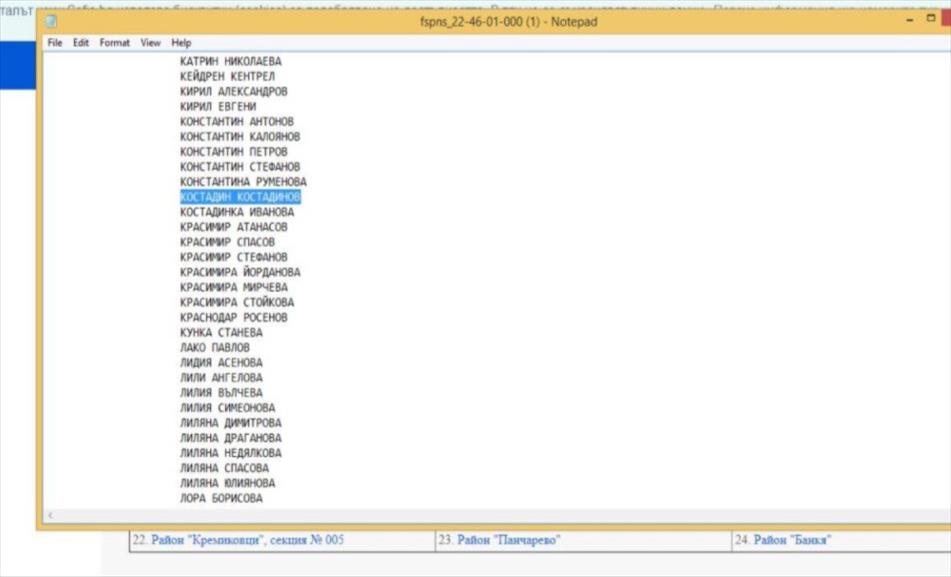The width and height of the screenshot is (951, 577).
Task: Click the line КАТРИН НИКОЛАЕВА
Action: click(230, 61)
